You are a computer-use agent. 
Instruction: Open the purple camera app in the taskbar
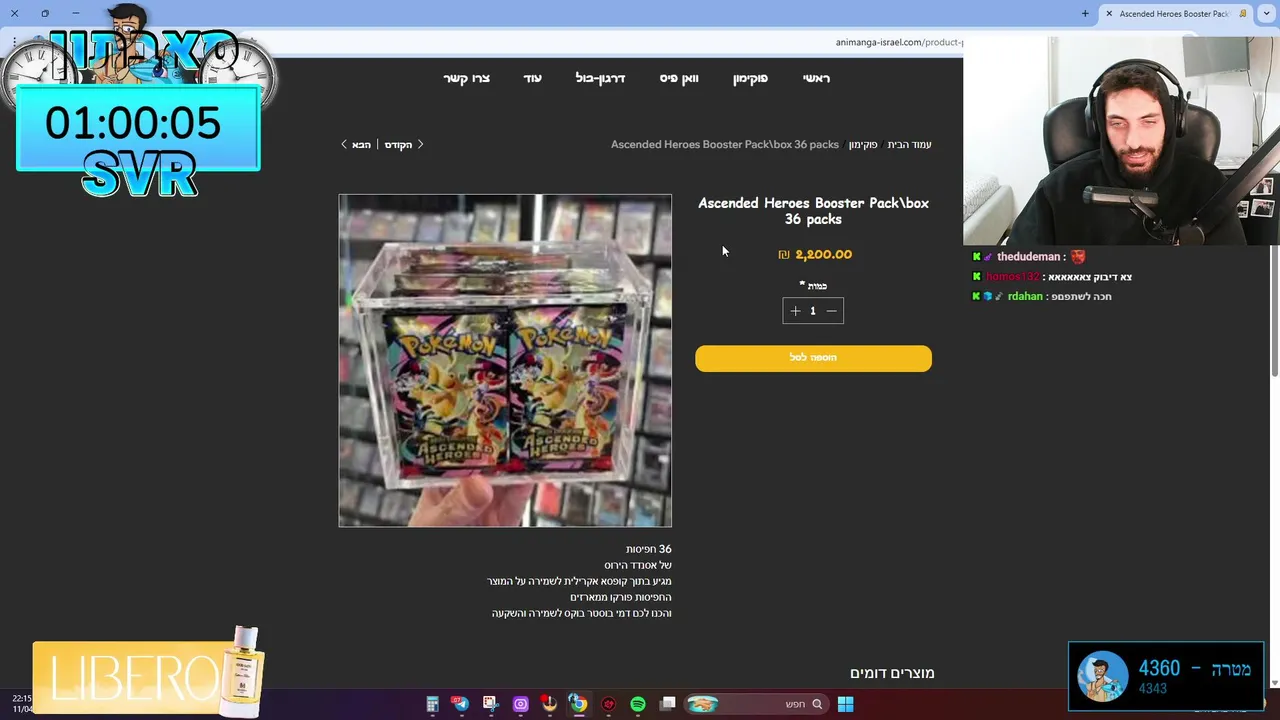point(520,704)
